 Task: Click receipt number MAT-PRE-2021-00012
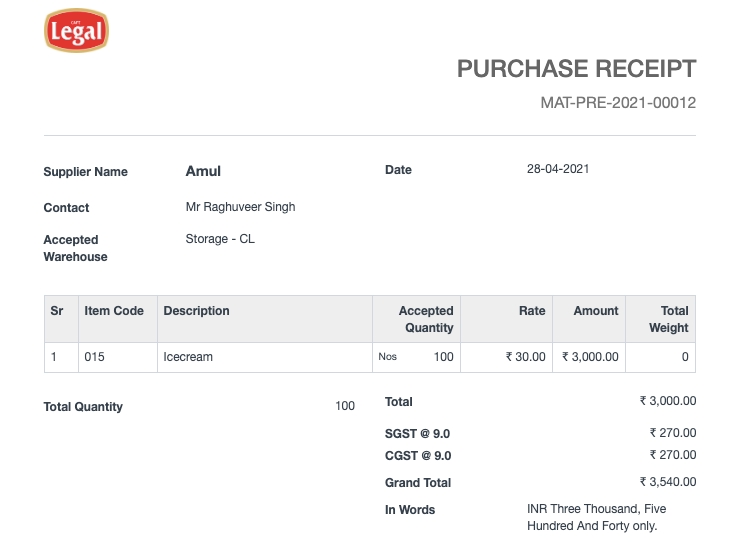617,103
